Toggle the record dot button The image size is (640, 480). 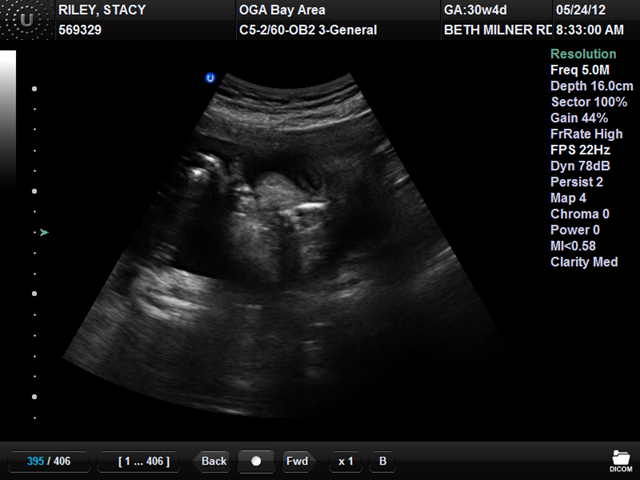tap(256, 461)
